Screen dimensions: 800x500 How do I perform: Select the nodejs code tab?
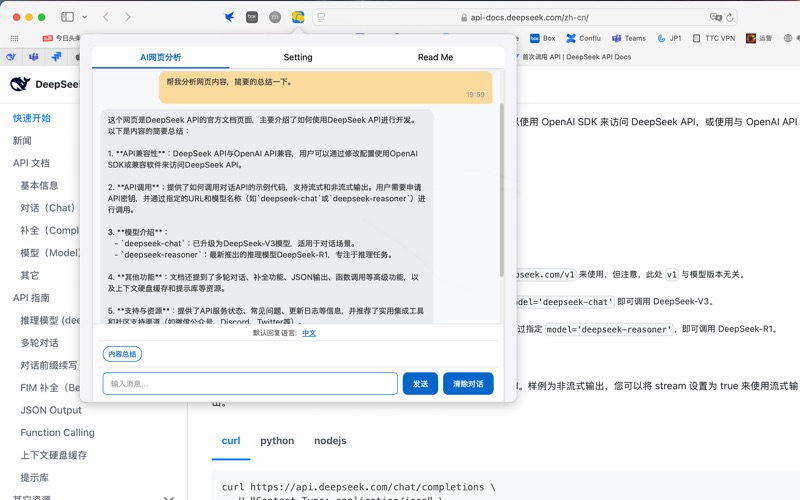click(x=330, y=440)
